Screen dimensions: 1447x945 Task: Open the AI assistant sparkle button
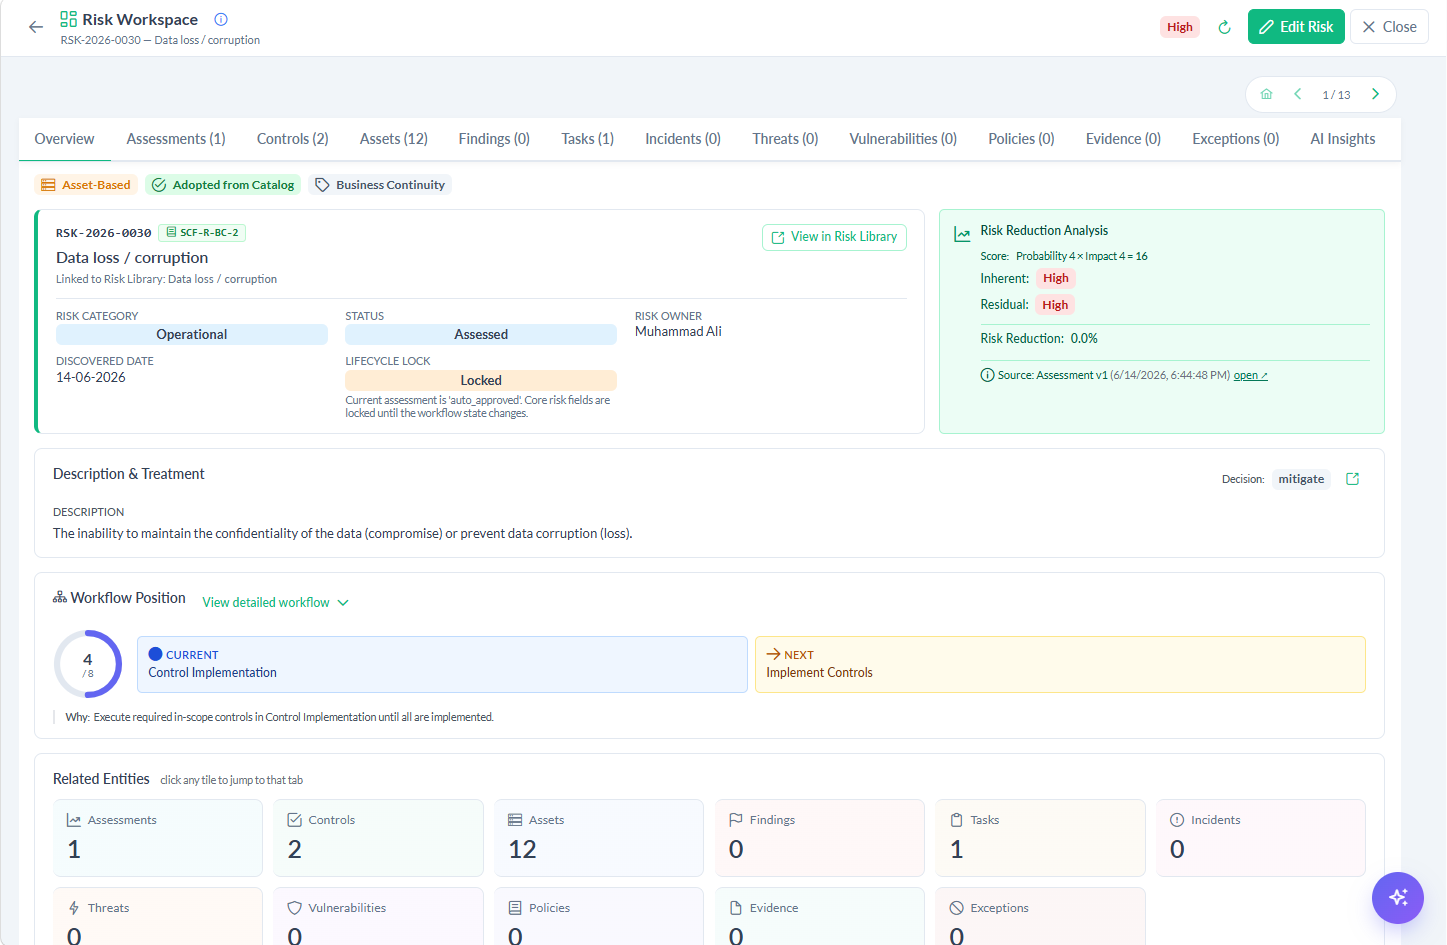pos(1398,897)
